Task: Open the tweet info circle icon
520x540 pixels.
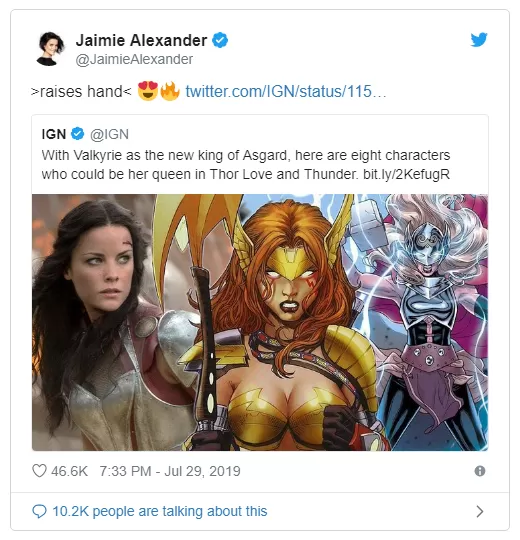Action: [480, 471]
